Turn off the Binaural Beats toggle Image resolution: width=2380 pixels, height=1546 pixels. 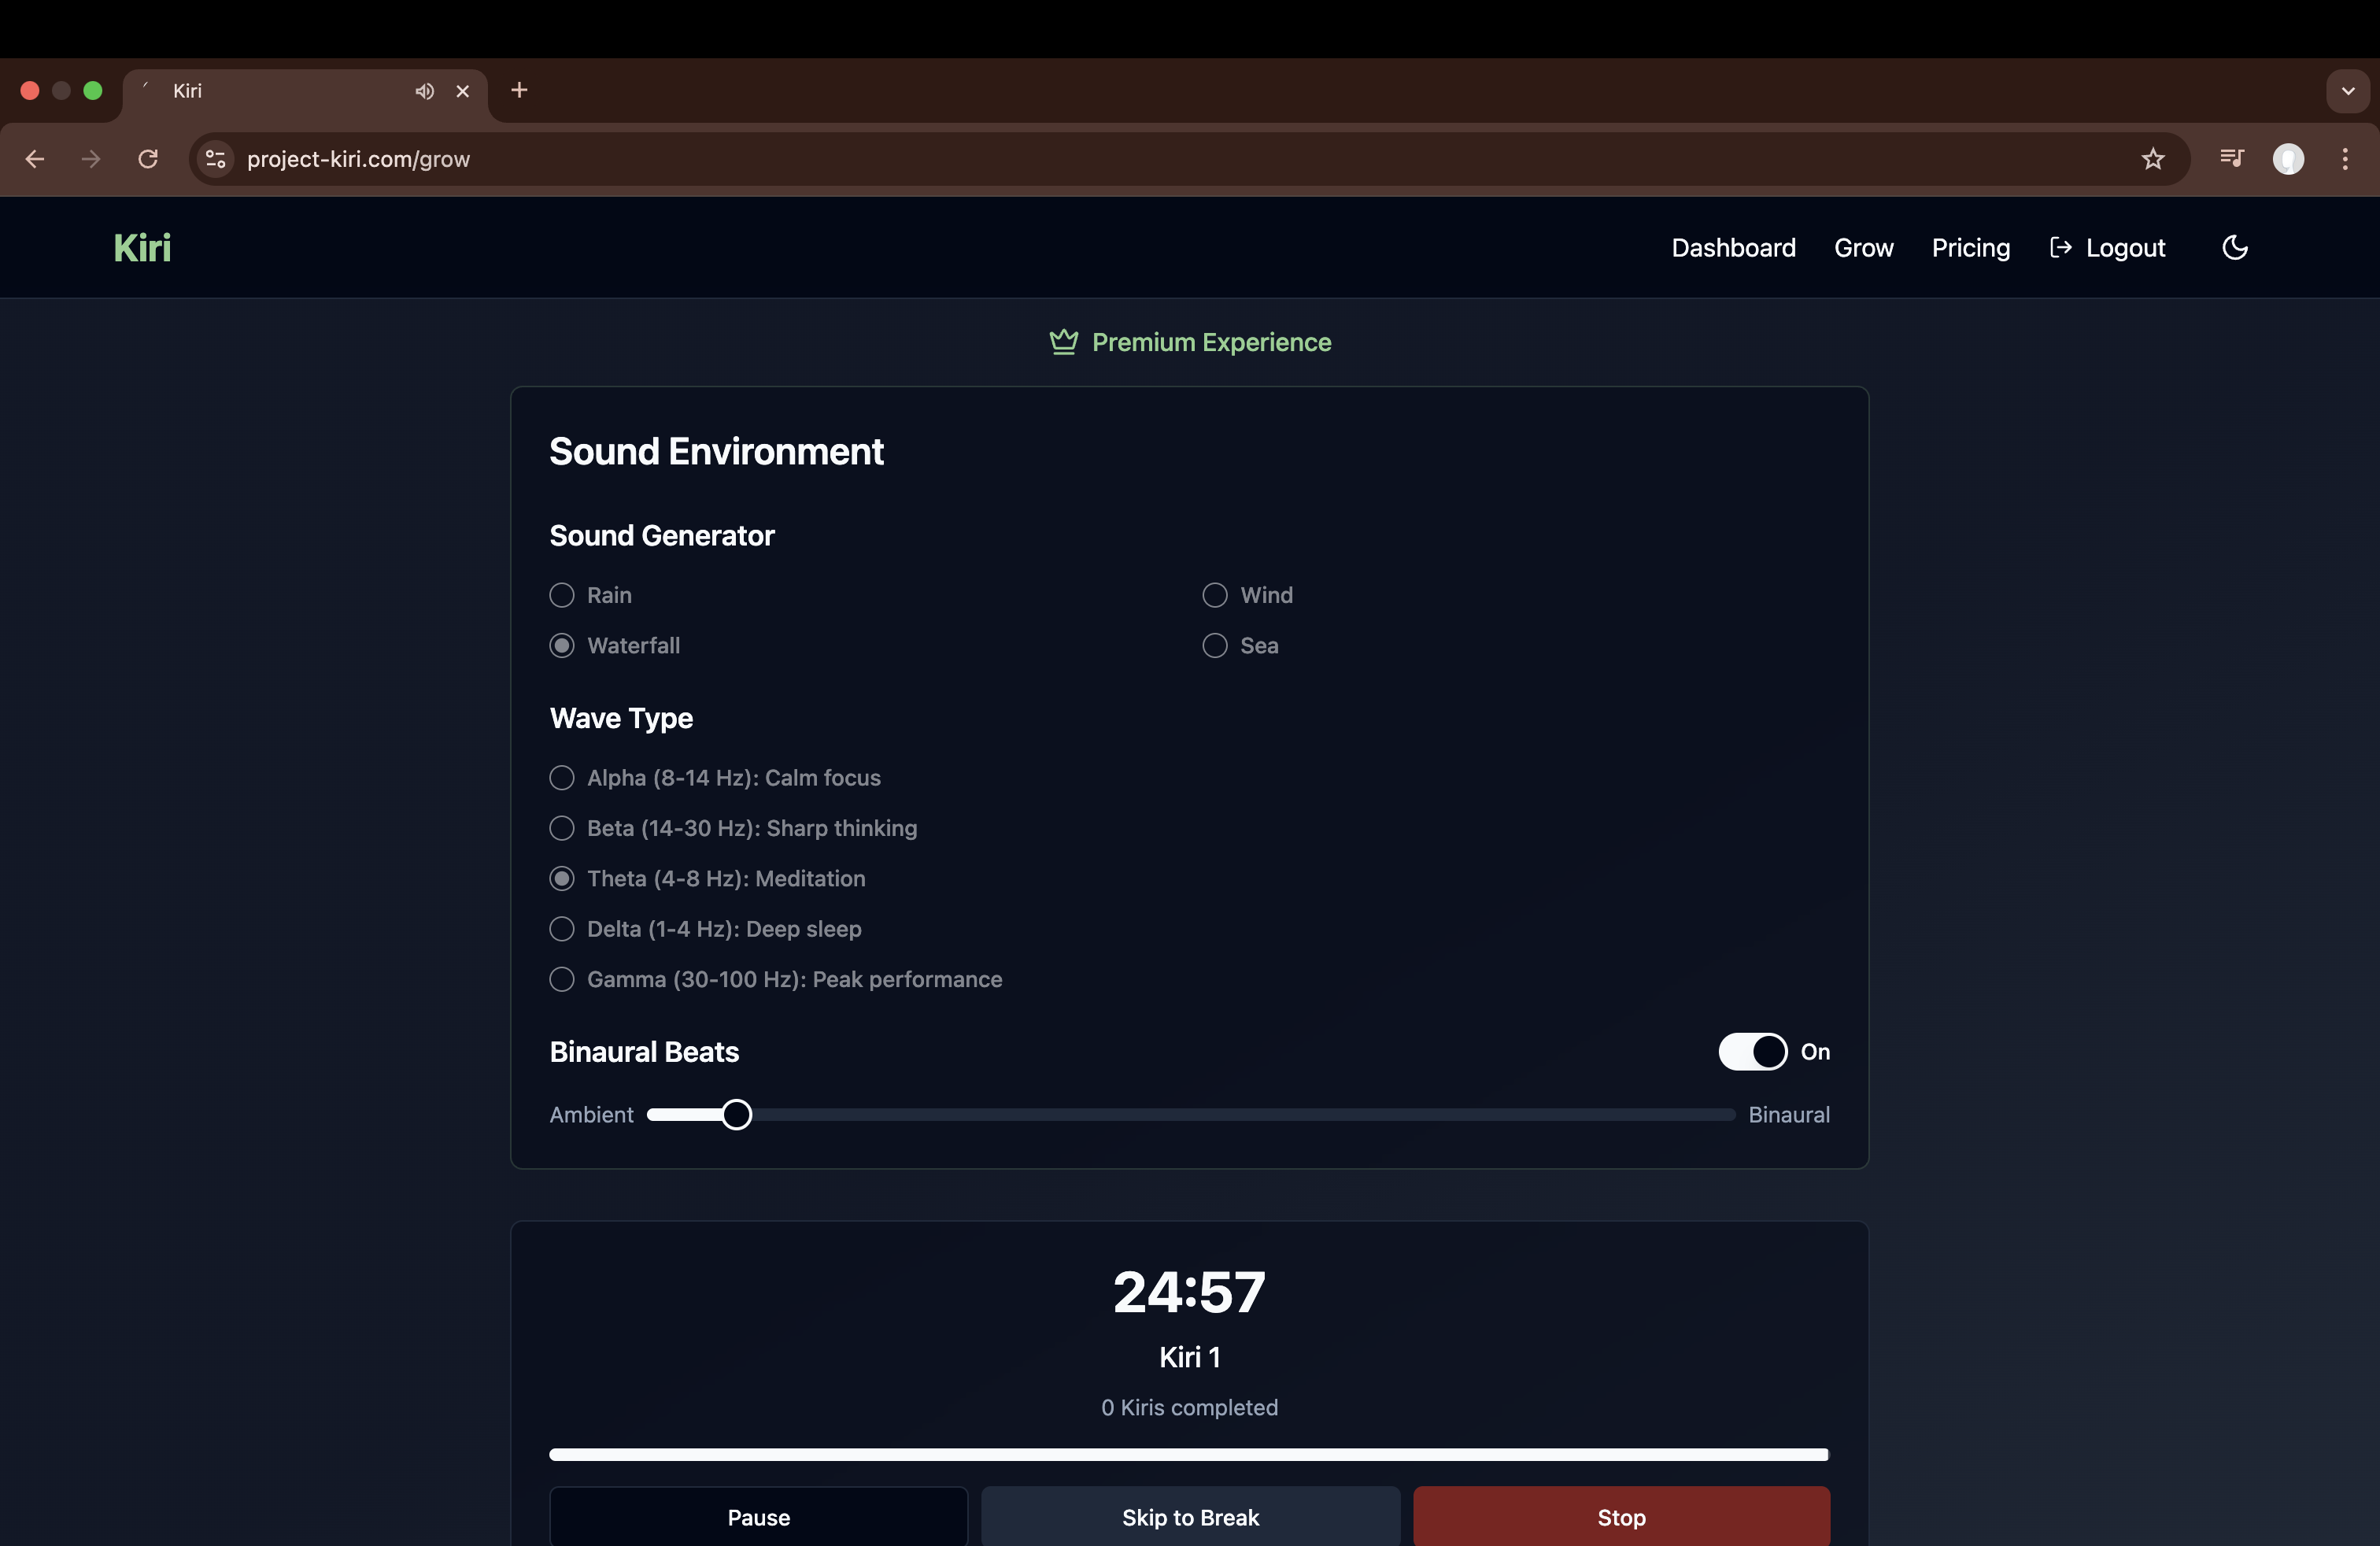pyautogui.click(x=1751, y=1052)
